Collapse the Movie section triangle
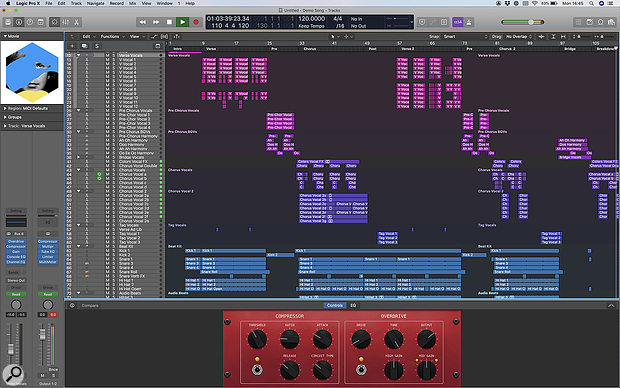This screenshot has width=620, height=388. pos(5,36)
